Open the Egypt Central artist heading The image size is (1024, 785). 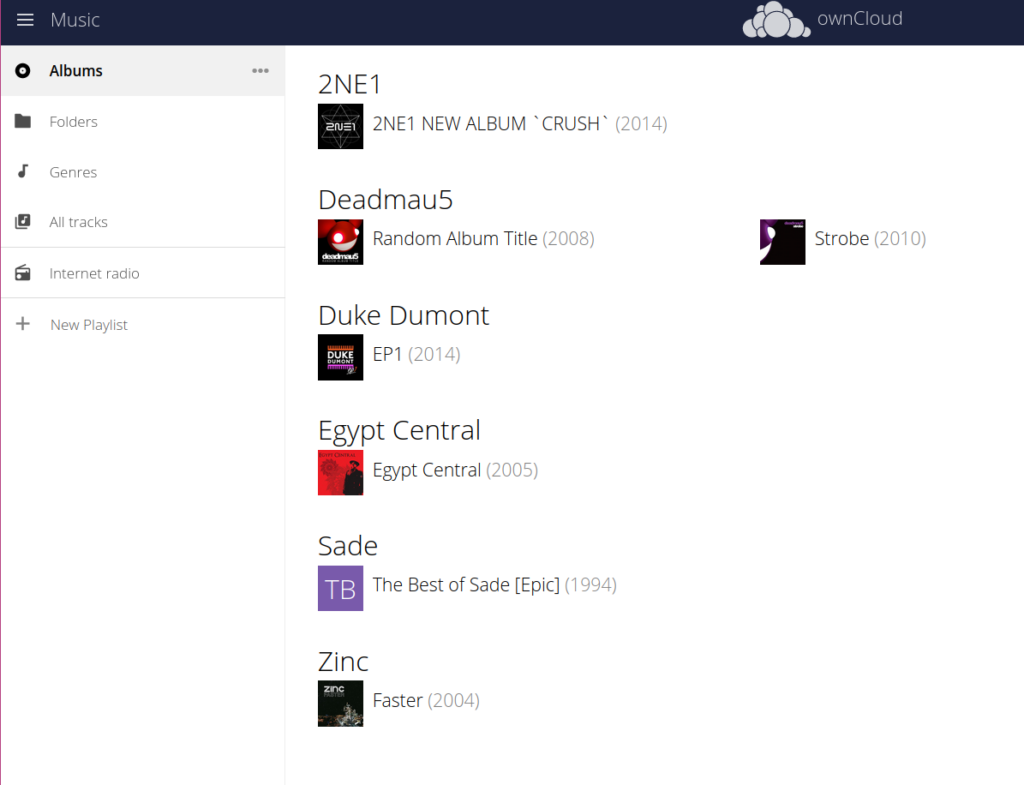point(399,430)
